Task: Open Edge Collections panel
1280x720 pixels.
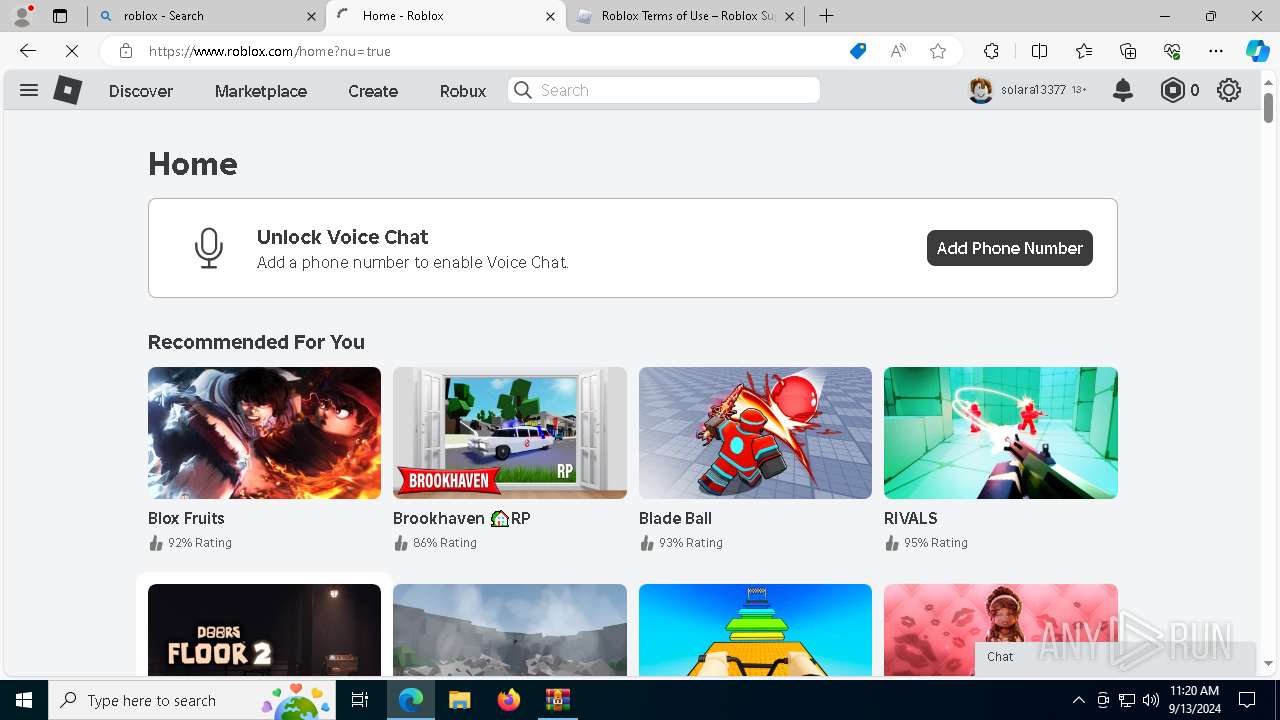Action: pyautogui.click(x=1128, y=51)
